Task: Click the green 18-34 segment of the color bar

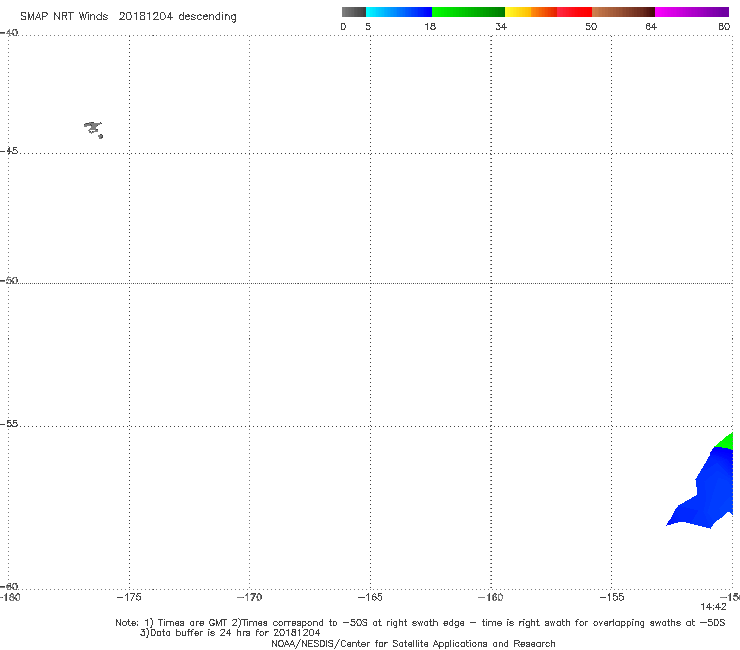Action: click(x=468, y=12)
